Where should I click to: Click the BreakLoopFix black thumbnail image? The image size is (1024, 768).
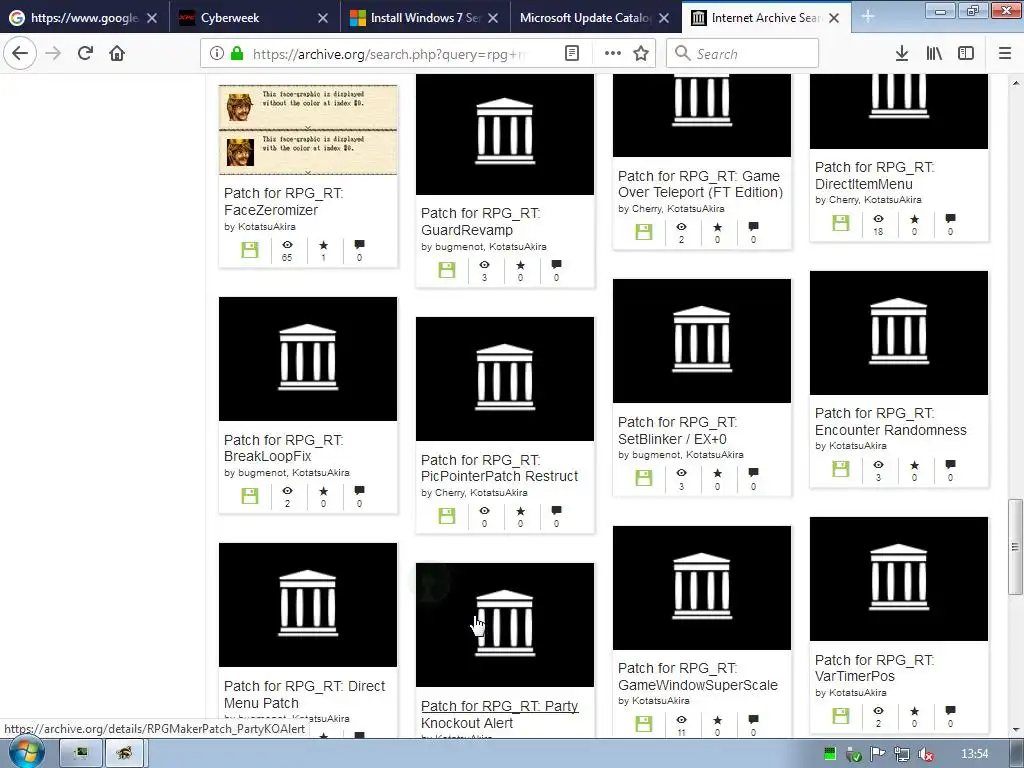point(308,359)
